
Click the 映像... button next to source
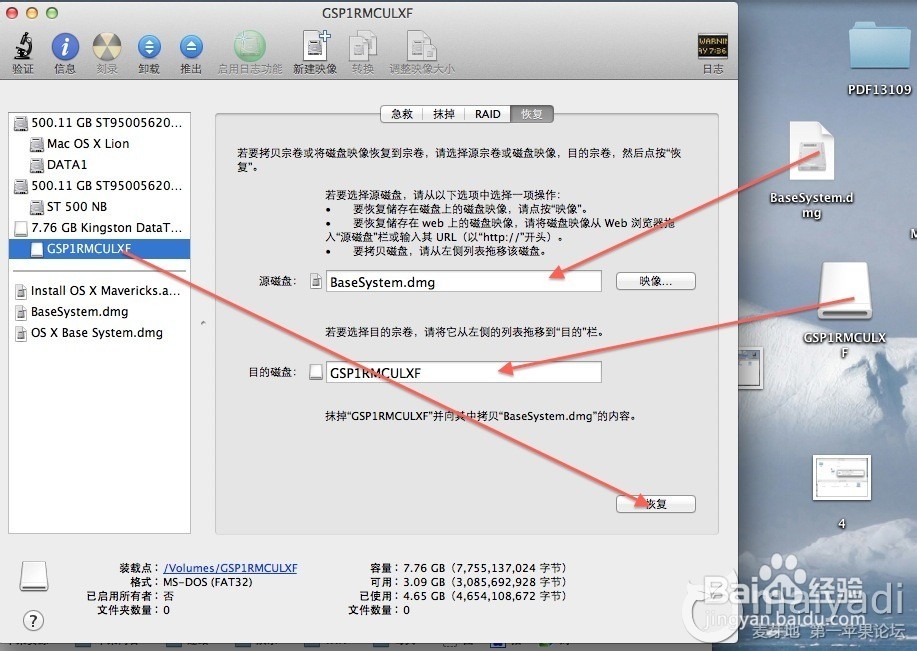click(655, 282)
